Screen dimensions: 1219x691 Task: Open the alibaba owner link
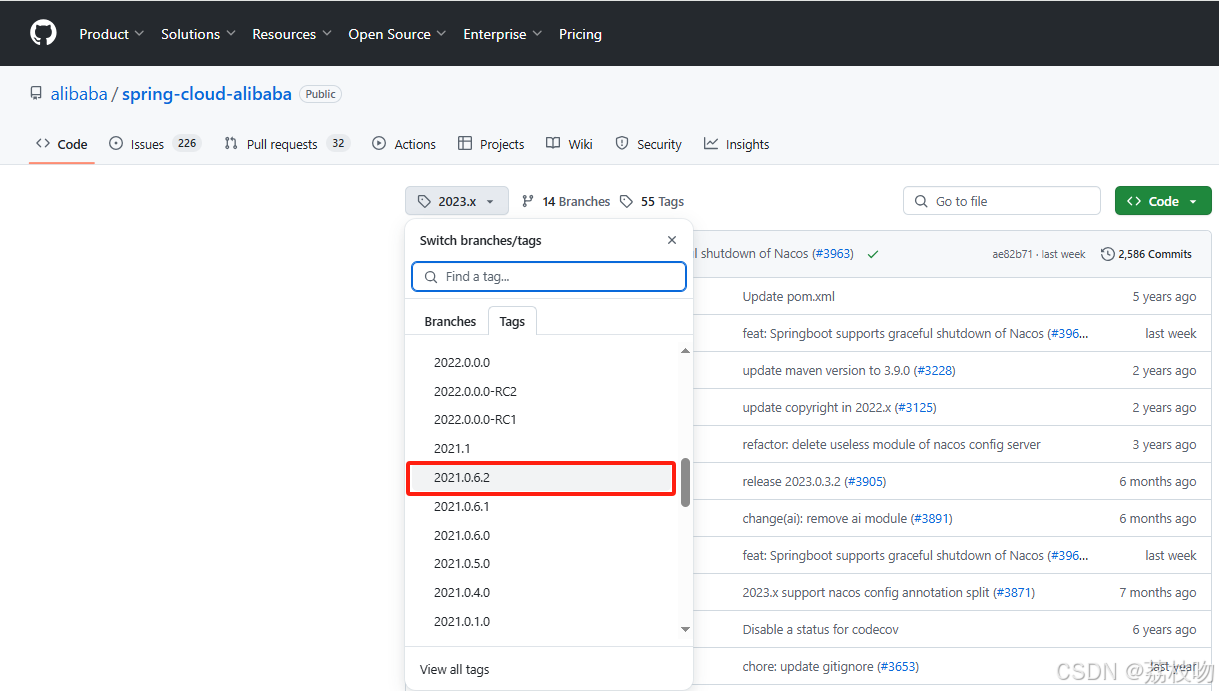(x=79, y=94)
